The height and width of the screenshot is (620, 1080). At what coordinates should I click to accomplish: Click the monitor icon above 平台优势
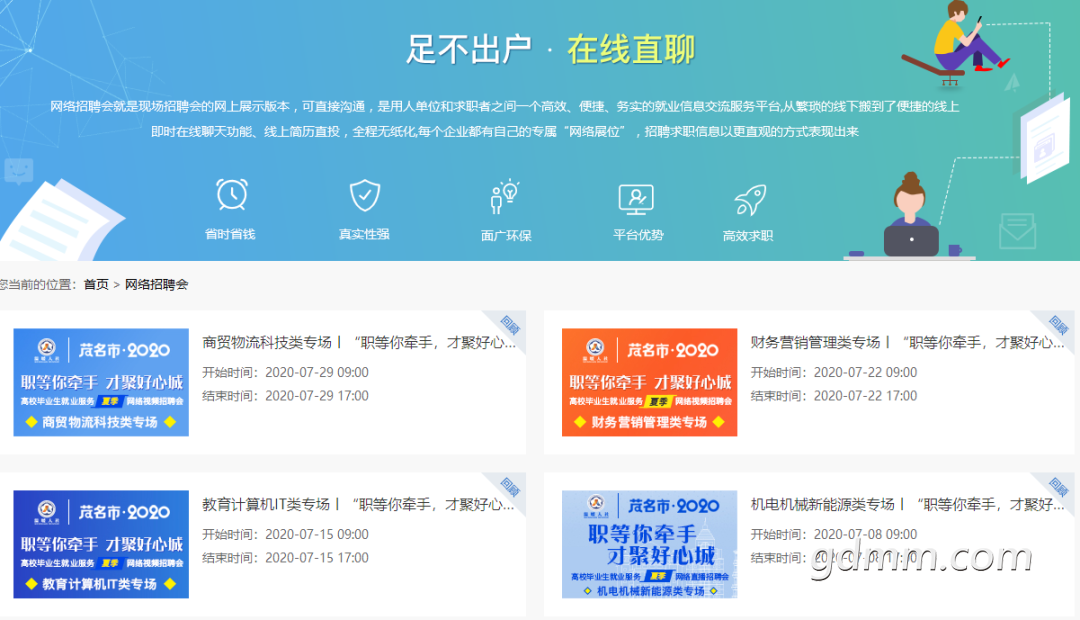(636, 199)
